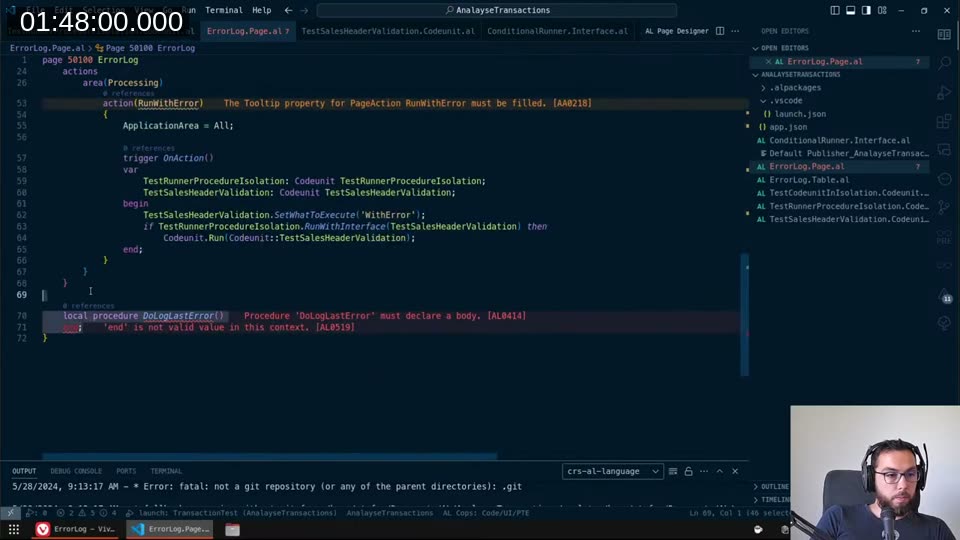This screenshot has width=960, height=540.
Task: Open ErrorLog.Table.al in the explorer
Action: coord(808,180)
